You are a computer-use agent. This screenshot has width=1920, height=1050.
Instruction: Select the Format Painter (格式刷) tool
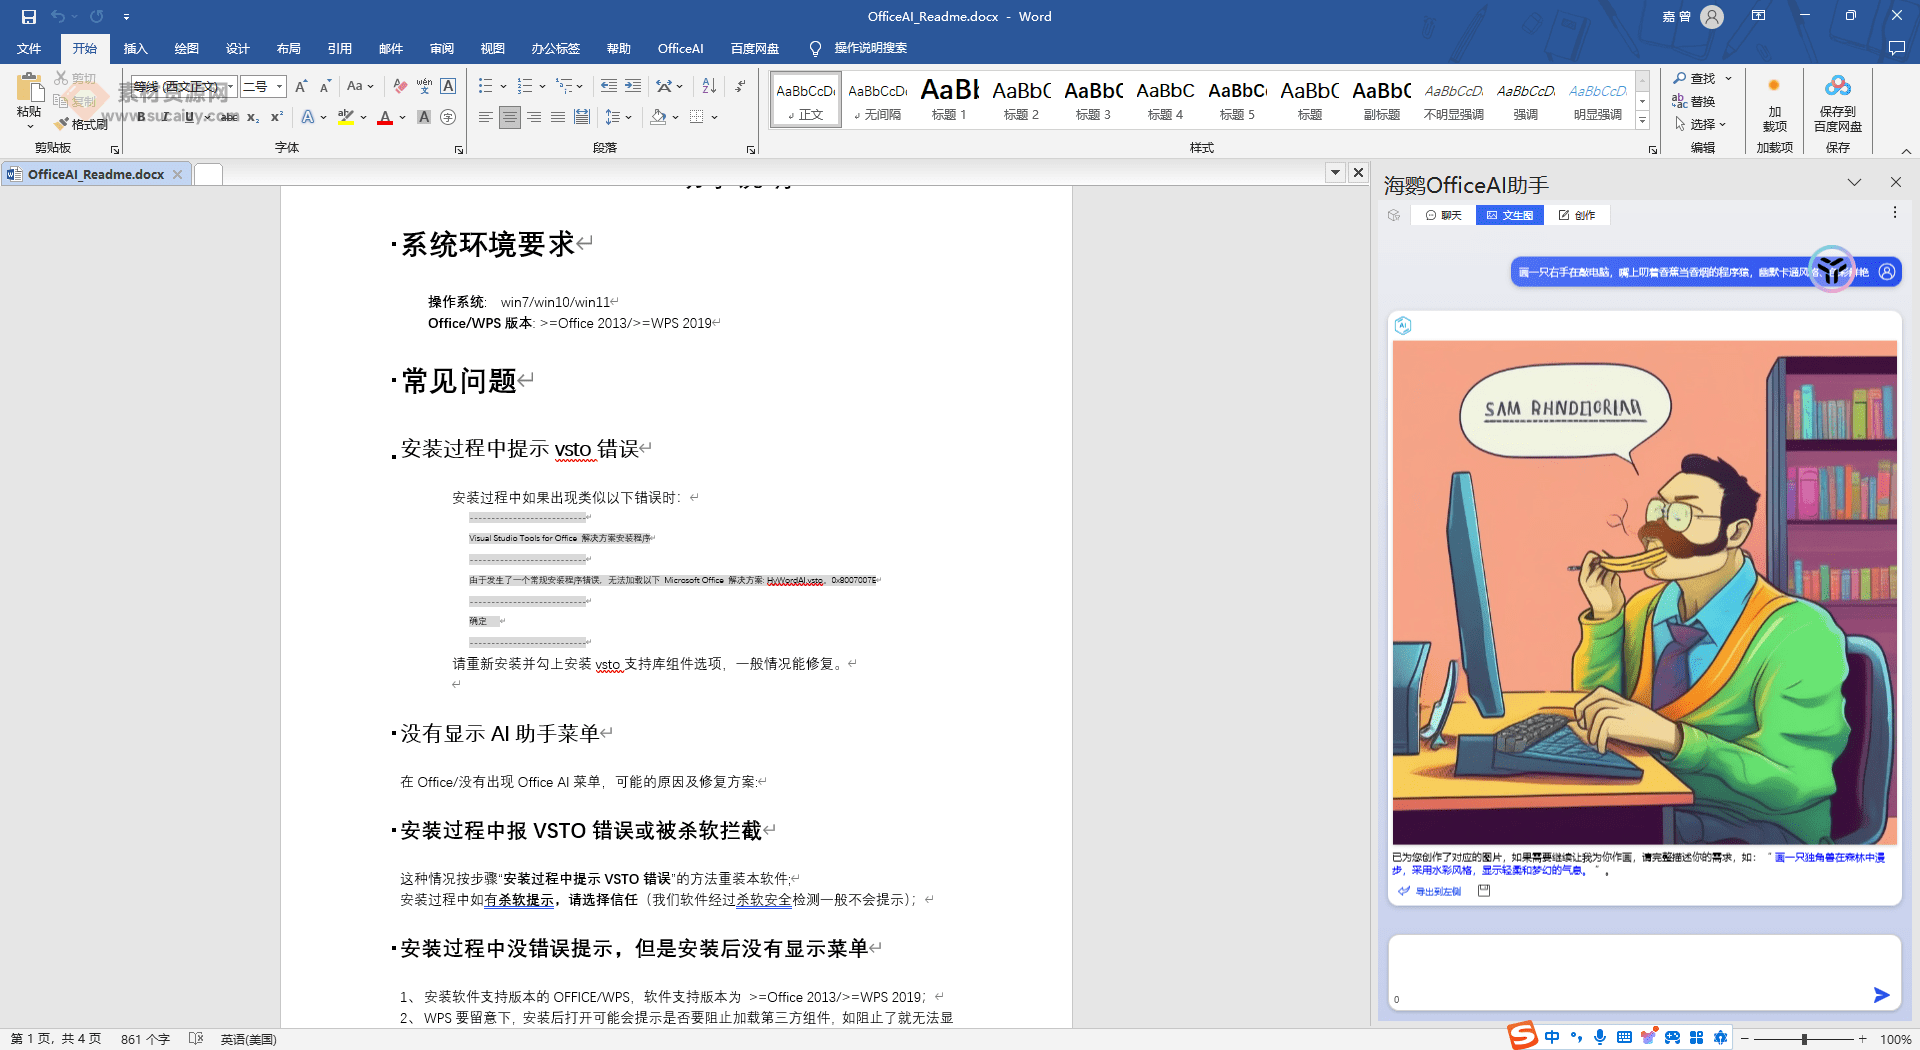click(x=83, y=124)
